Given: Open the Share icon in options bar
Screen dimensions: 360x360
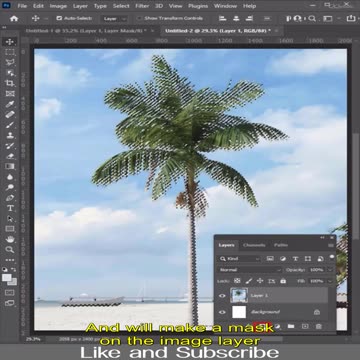Looking at the screenshot, I should pos(351,18).
